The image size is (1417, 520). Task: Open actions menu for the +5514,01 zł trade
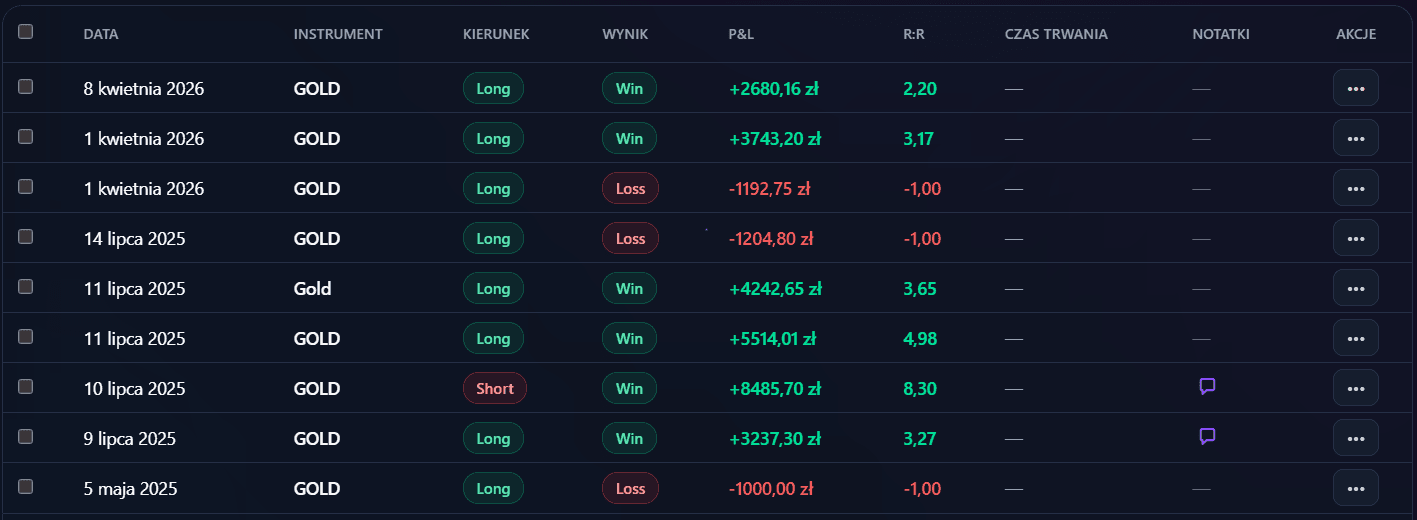pos(1355,338)
